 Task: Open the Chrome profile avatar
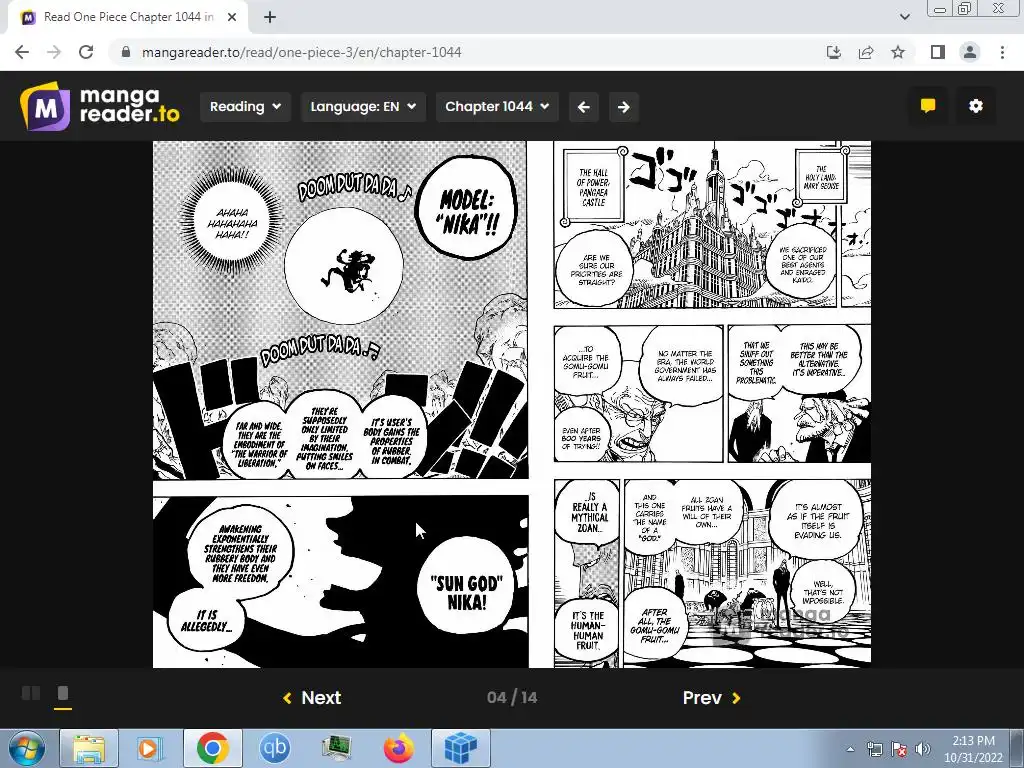click(x=970, y=52)
